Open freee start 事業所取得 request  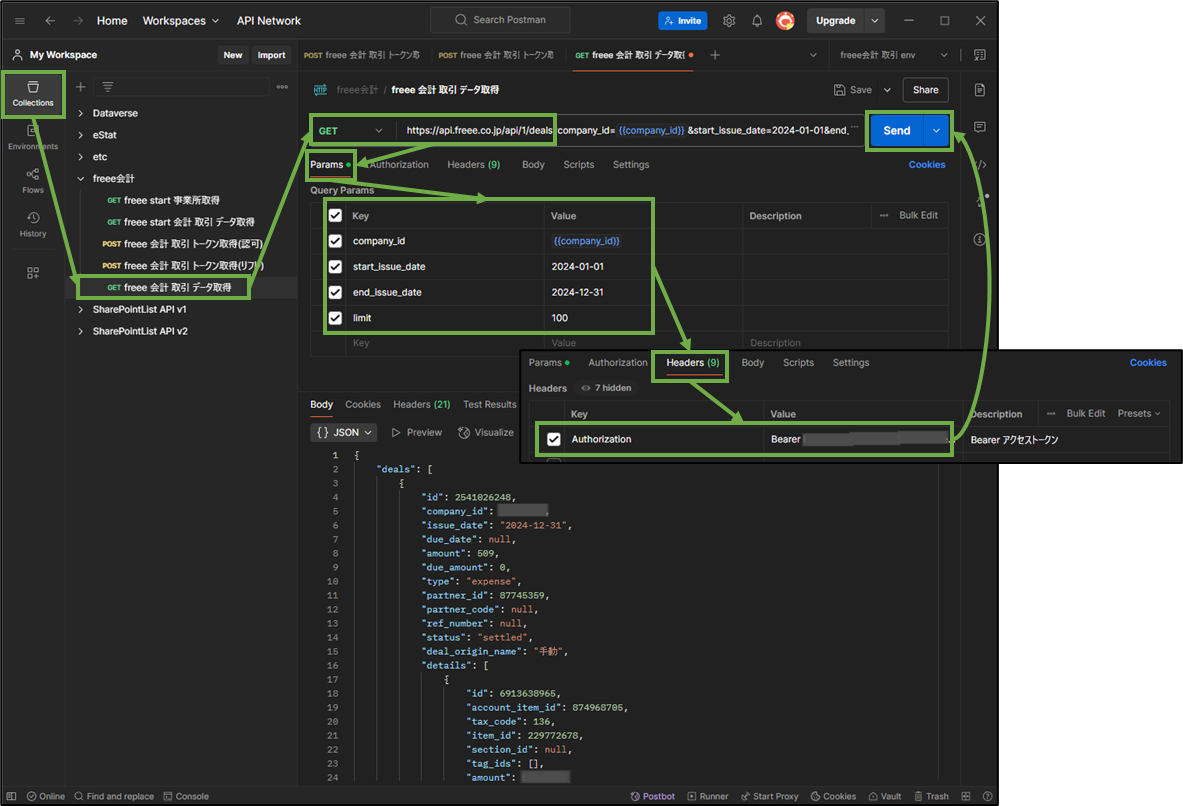point(164,201)
